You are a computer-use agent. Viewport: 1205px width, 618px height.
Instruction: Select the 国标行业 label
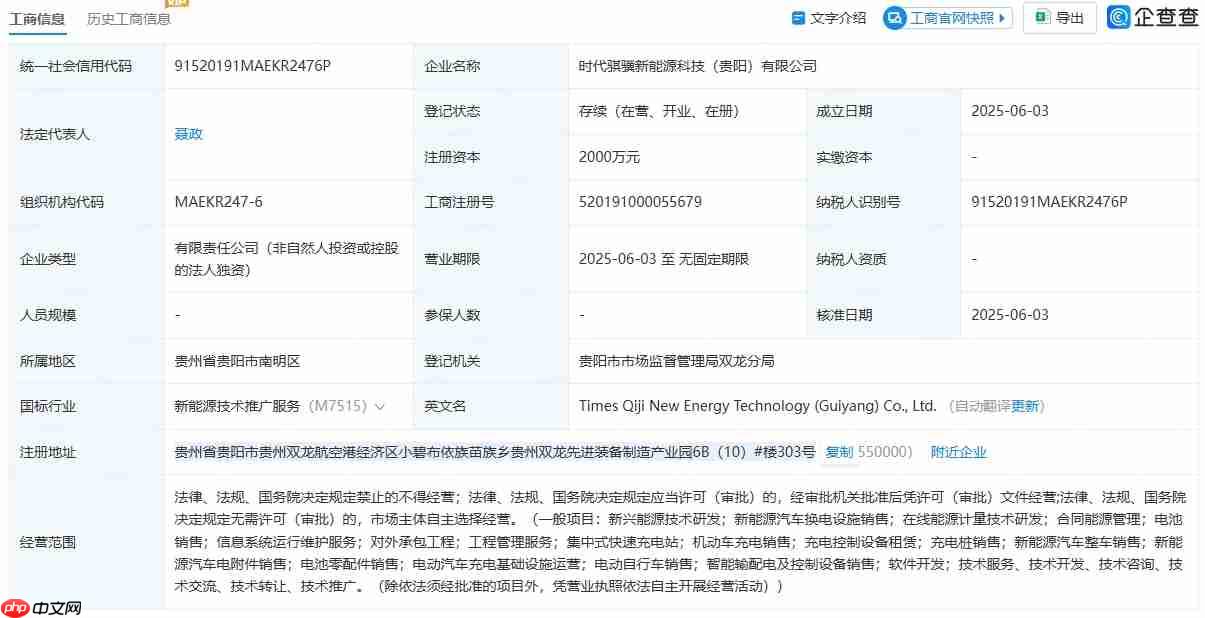coord(48,407)
